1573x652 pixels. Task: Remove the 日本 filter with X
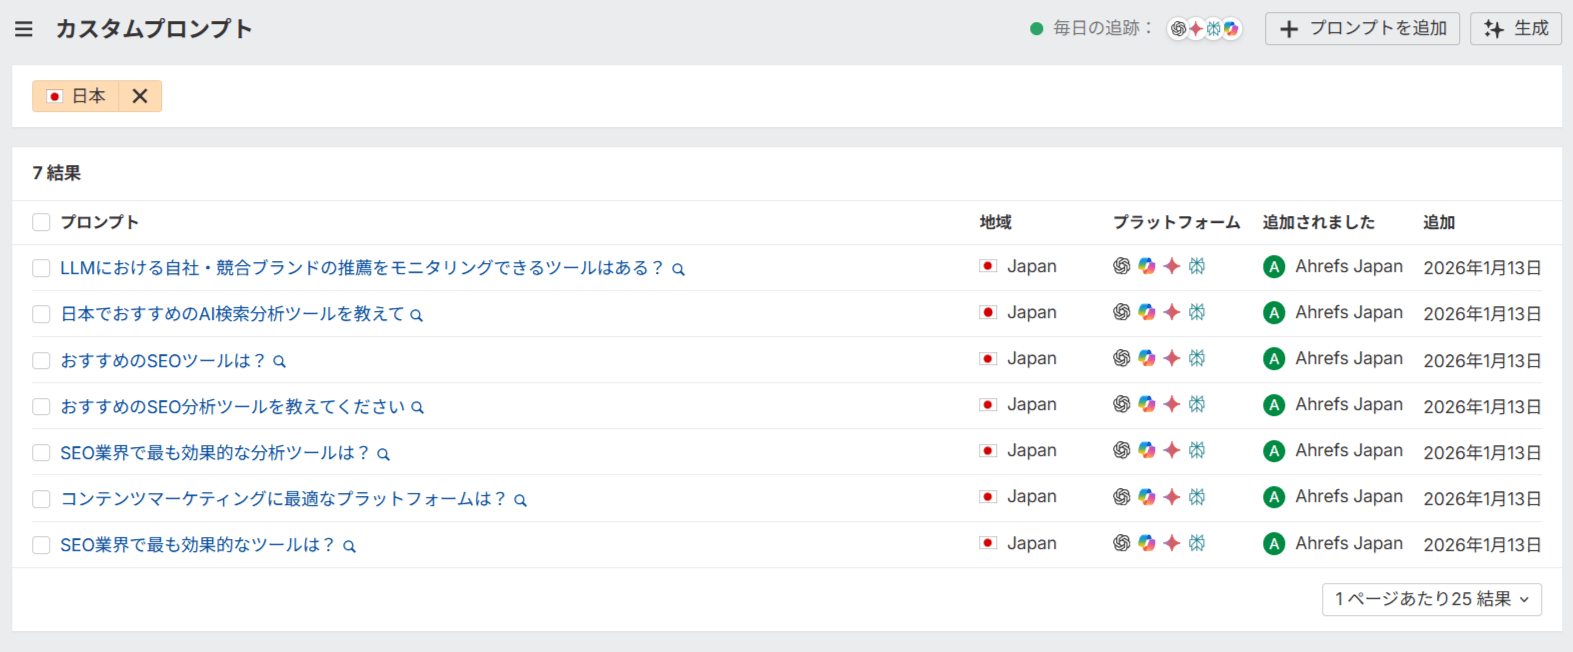(x=140, y=96)
